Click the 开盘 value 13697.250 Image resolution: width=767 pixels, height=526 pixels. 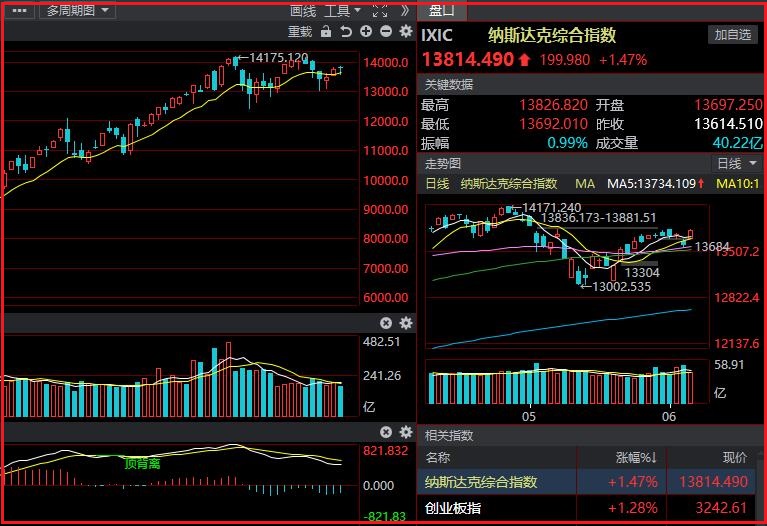pos(728,105)
